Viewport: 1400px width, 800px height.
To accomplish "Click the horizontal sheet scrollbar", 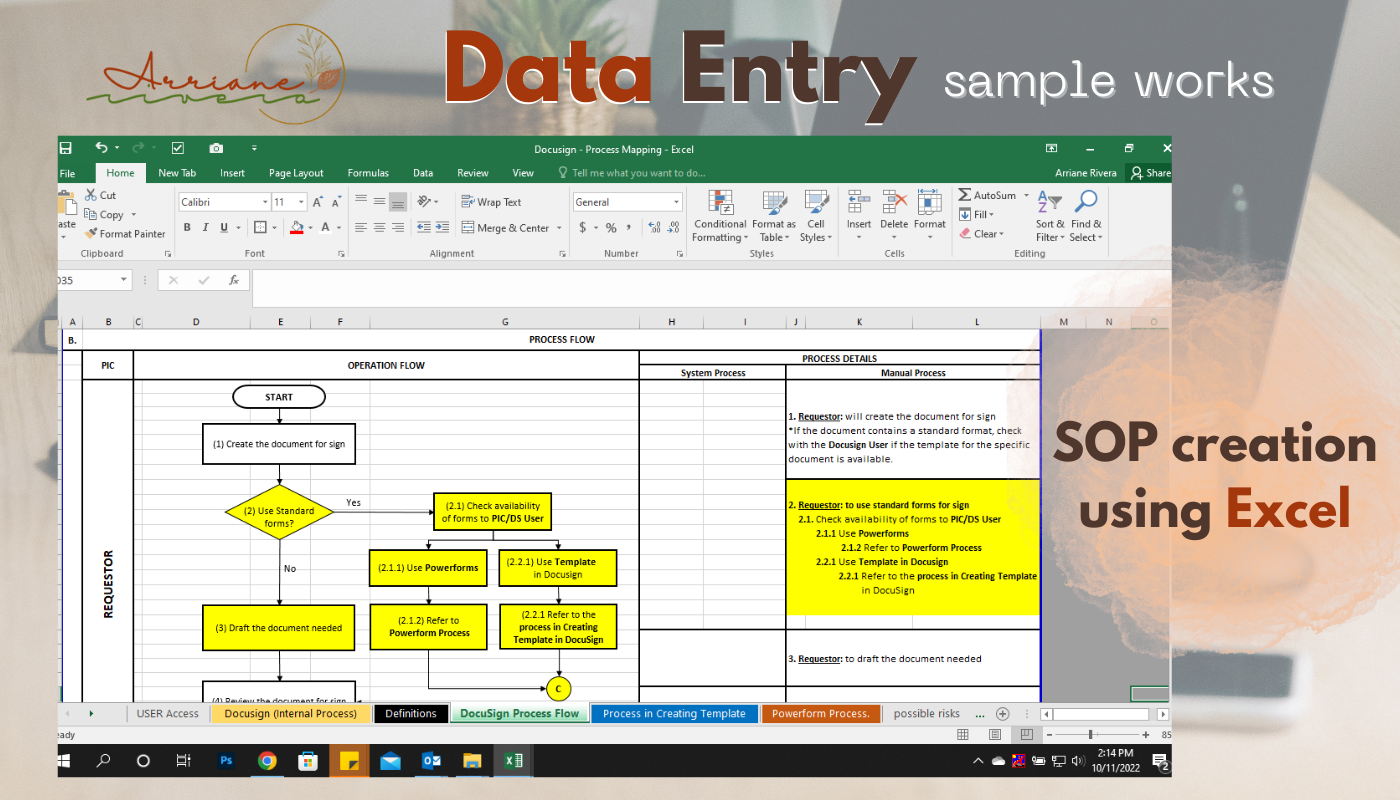I will click(x=1104, y=714).
